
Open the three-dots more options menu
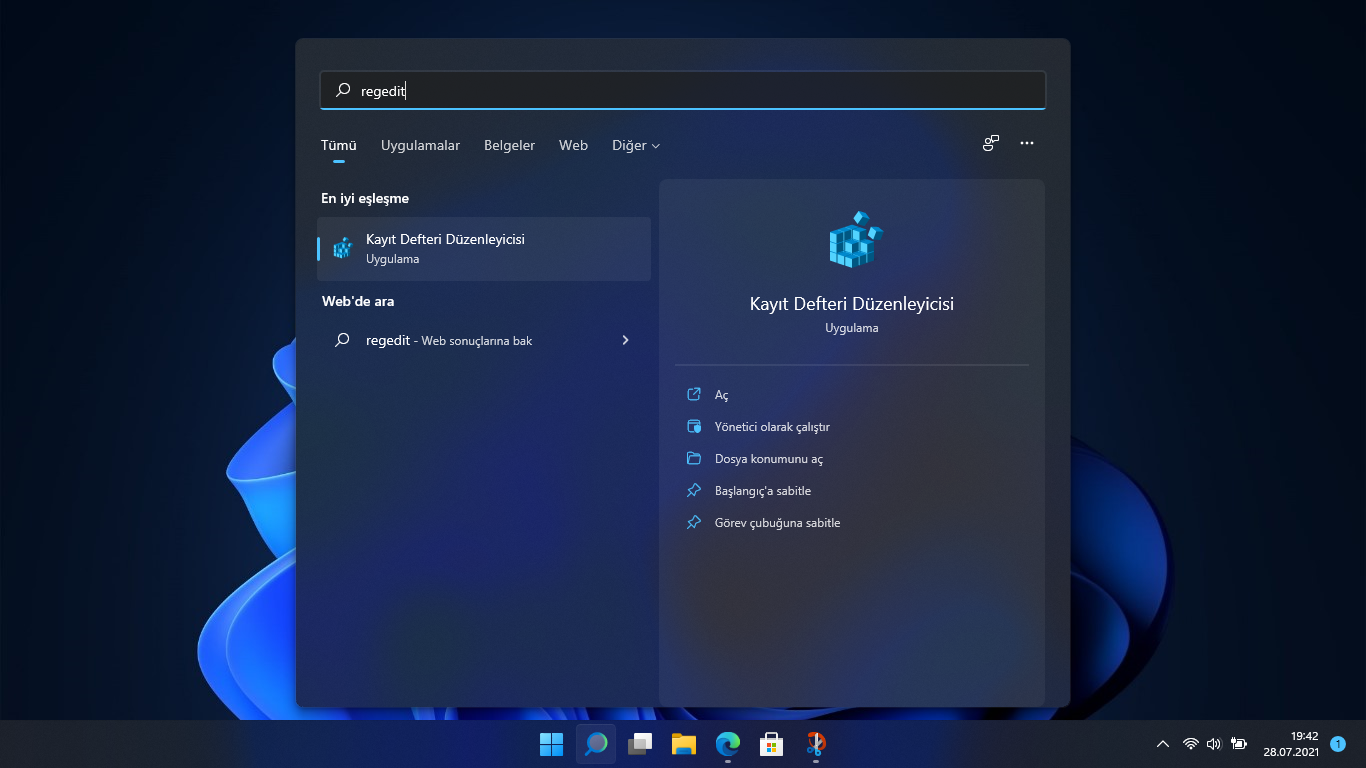coord(1027,143)
